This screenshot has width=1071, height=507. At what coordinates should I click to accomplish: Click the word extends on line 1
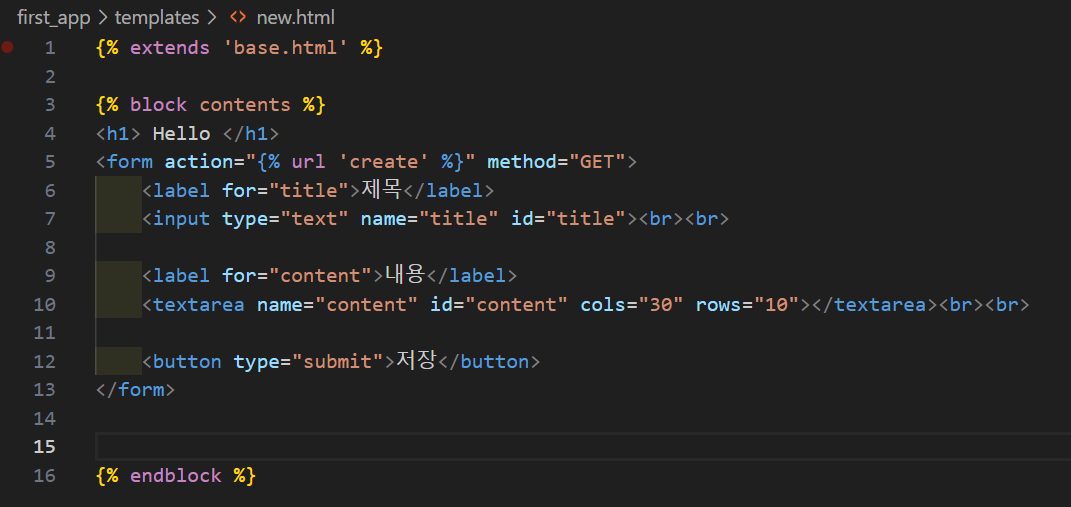pos(170,48)
